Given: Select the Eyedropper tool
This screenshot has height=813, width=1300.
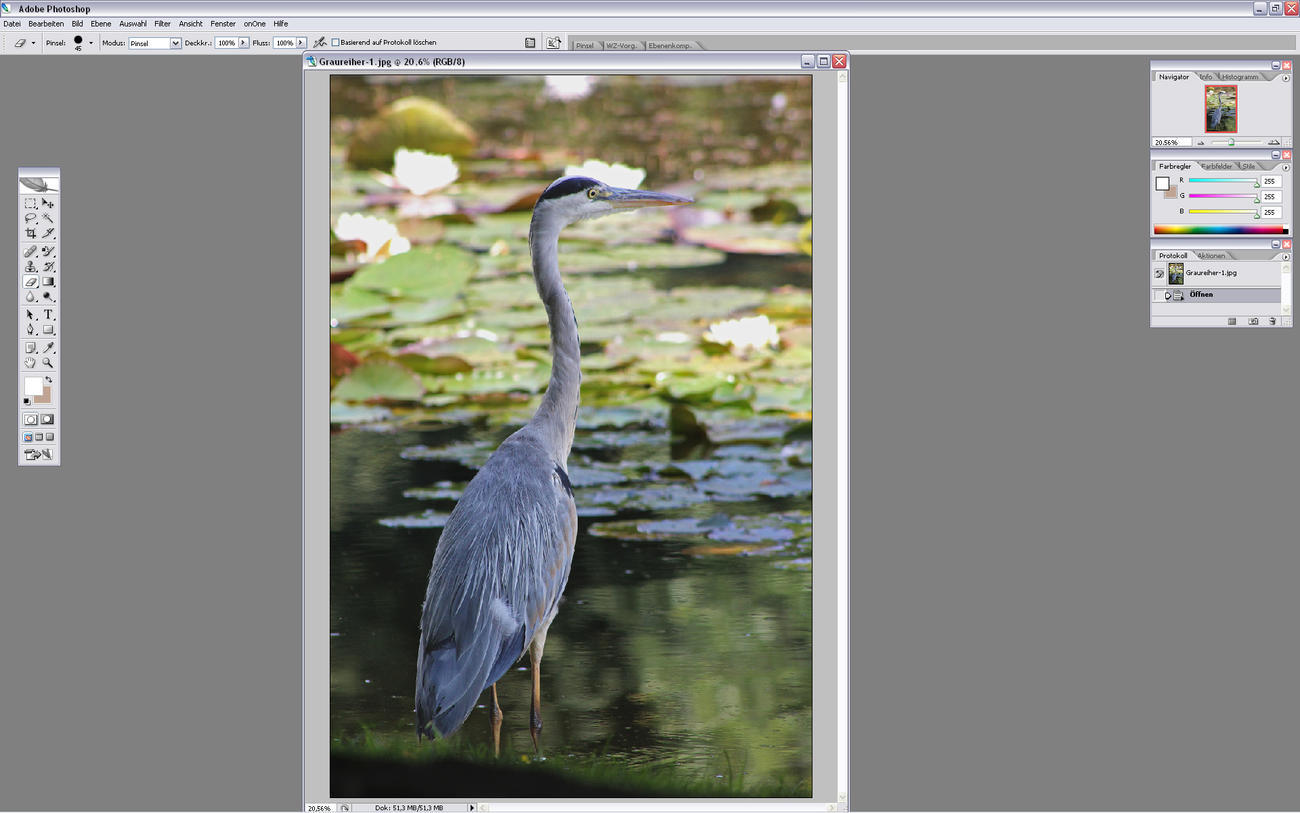Looking at the screenshot, I should click(x=48, y=348).
